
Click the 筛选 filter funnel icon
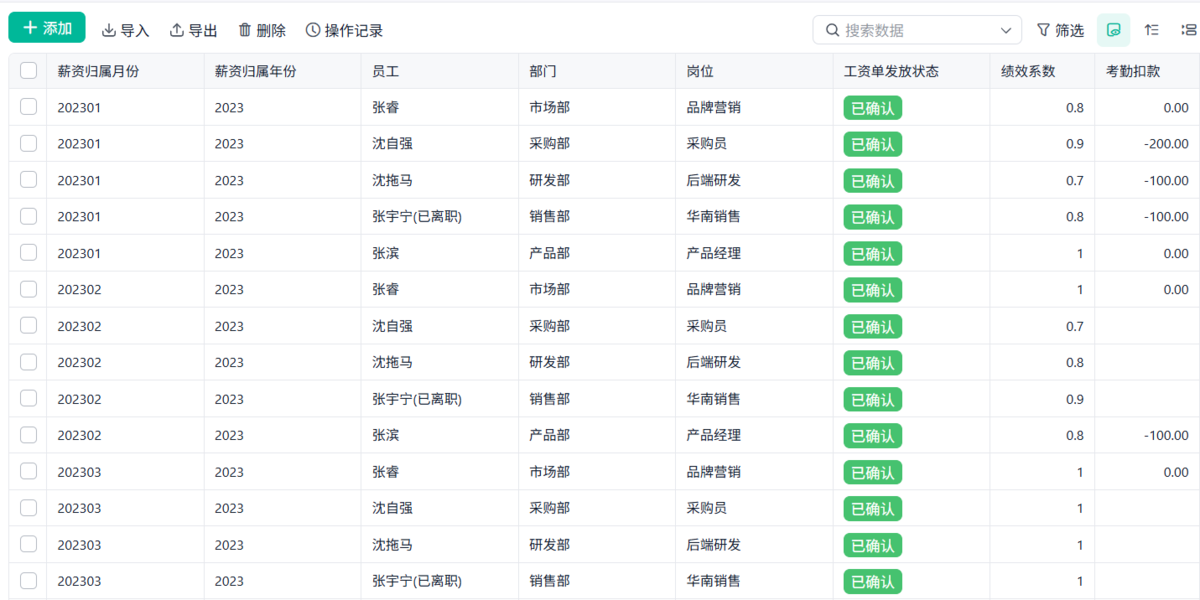click(x=1043, y=30)
